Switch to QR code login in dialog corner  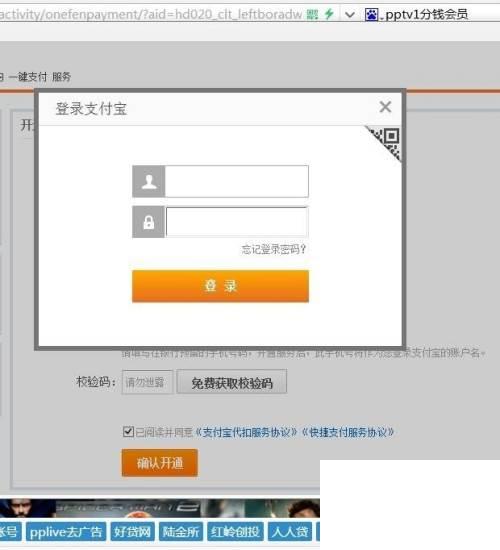pyautogui.click(x=388, y=141)
